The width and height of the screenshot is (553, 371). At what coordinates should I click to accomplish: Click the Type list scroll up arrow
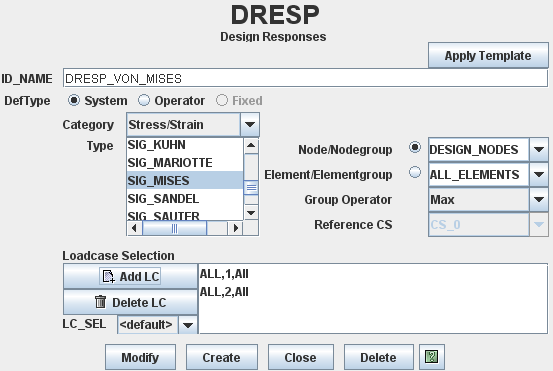[251, 146]
